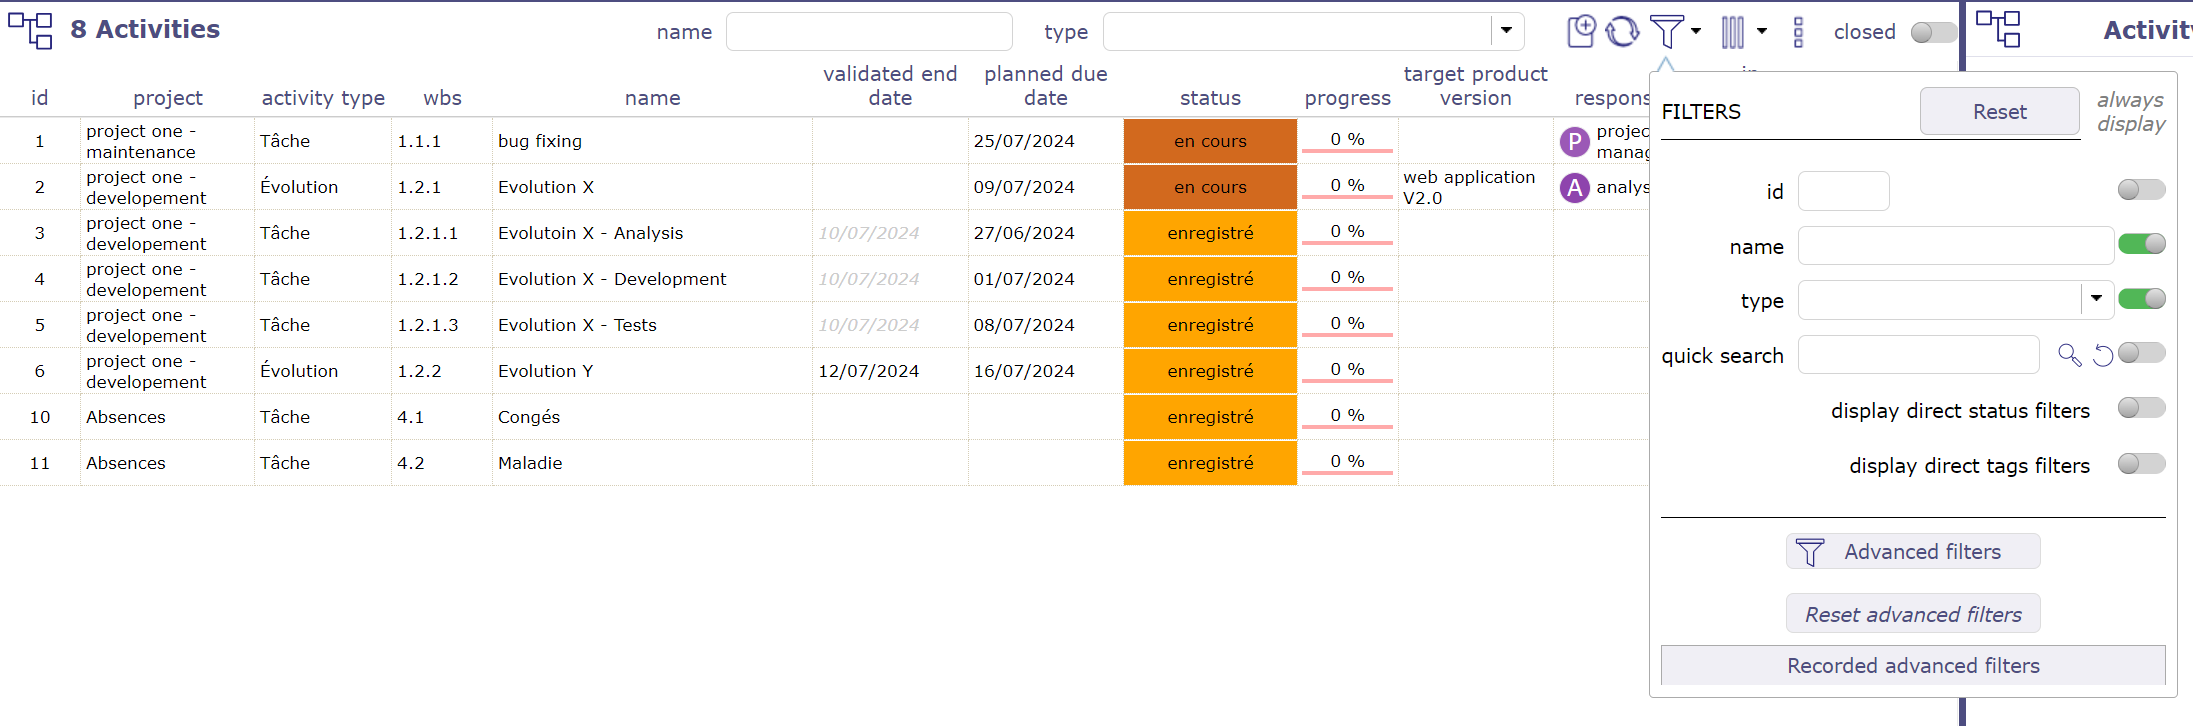Open the three-dot extra menu icon
2193x726 pixels.
point(1798,32)
